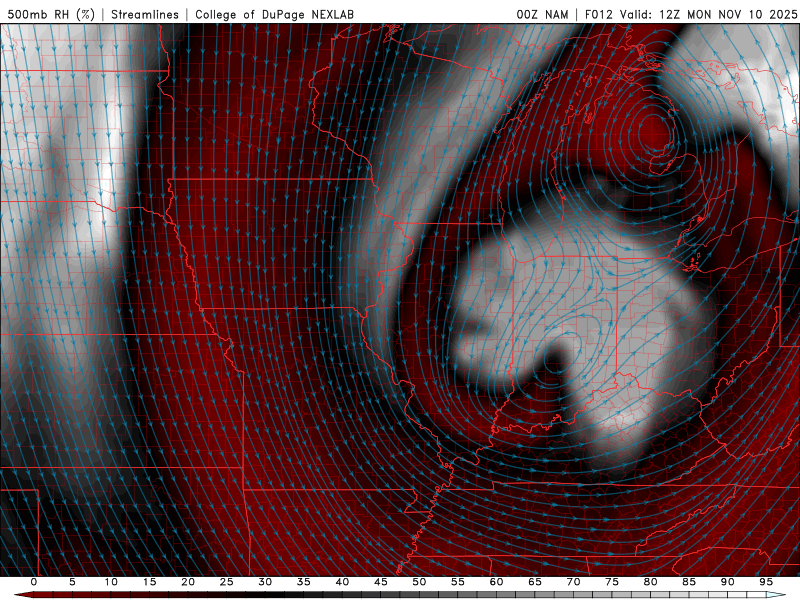Click the colorbar tick label "10"
The height and width of the screenshot is (600, 800).
(x=111, y=582)
